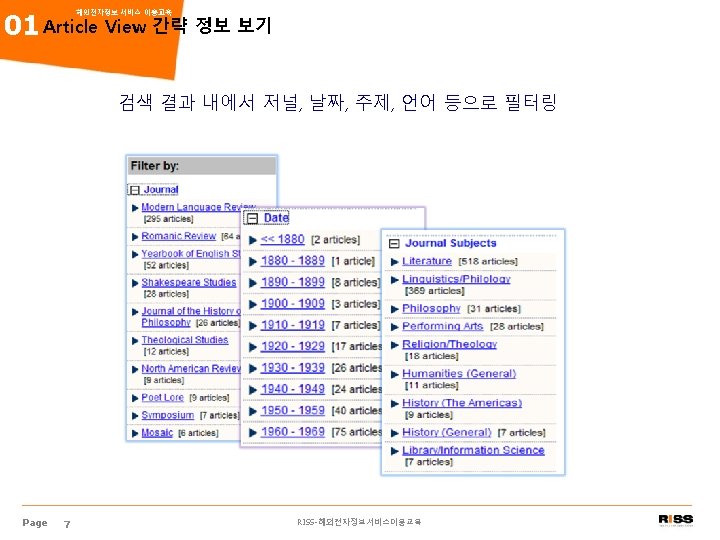
Task: Select Yearbook of English Studies link
Action: pyautogui.click(x=191, y=253)
